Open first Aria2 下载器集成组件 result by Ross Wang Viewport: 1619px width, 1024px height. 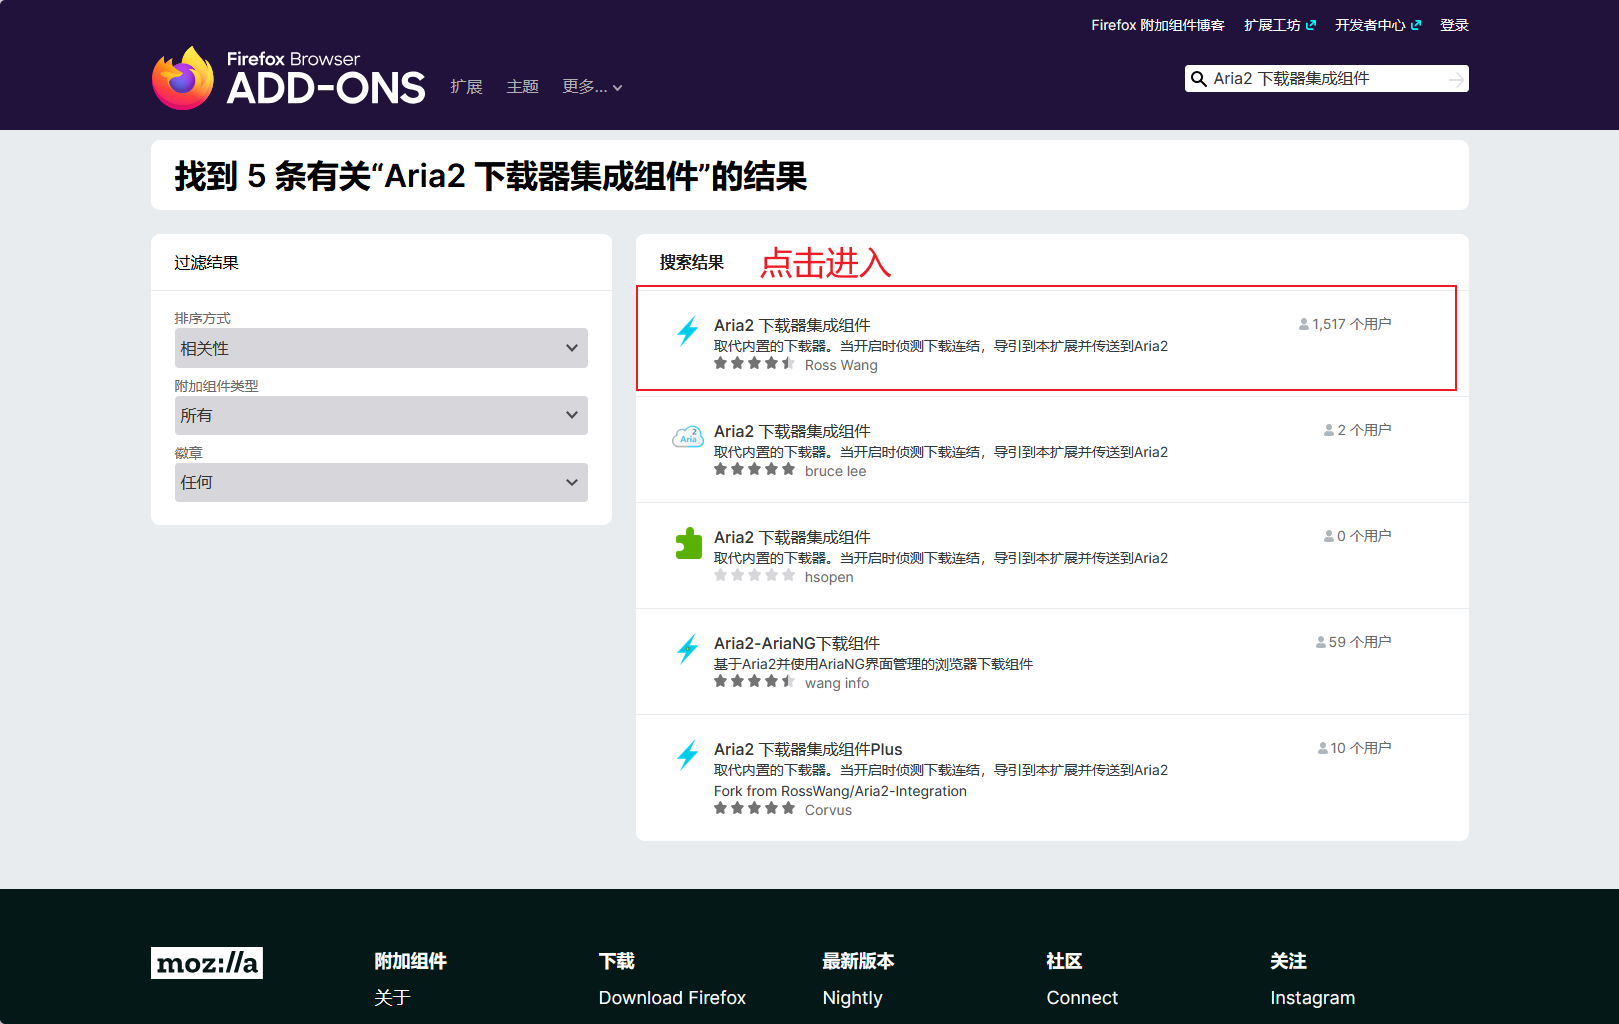pos(792,325)
